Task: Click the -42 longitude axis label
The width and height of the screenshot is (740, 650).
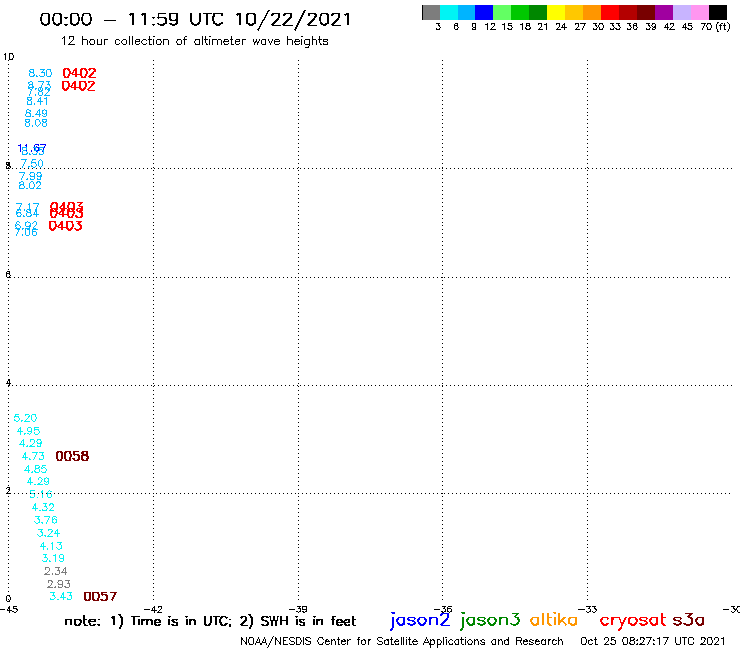Action: tap(153, 609)
